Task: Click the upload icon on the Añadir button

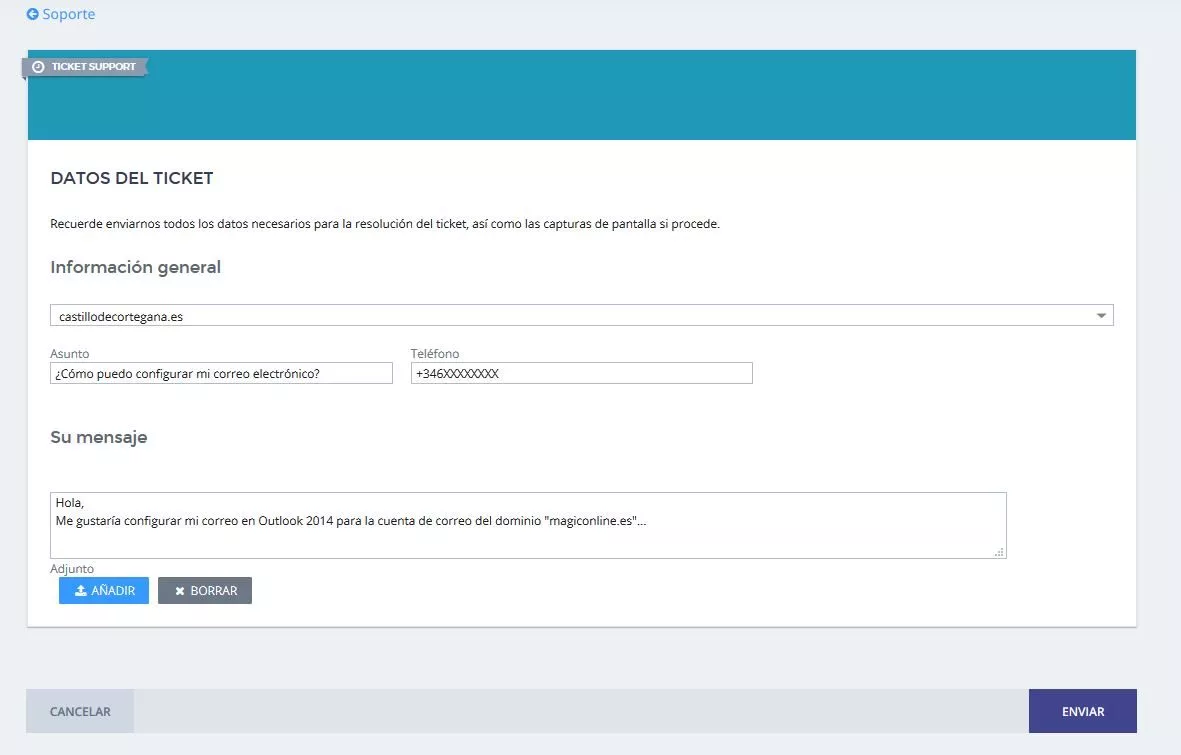Action: 81,591
